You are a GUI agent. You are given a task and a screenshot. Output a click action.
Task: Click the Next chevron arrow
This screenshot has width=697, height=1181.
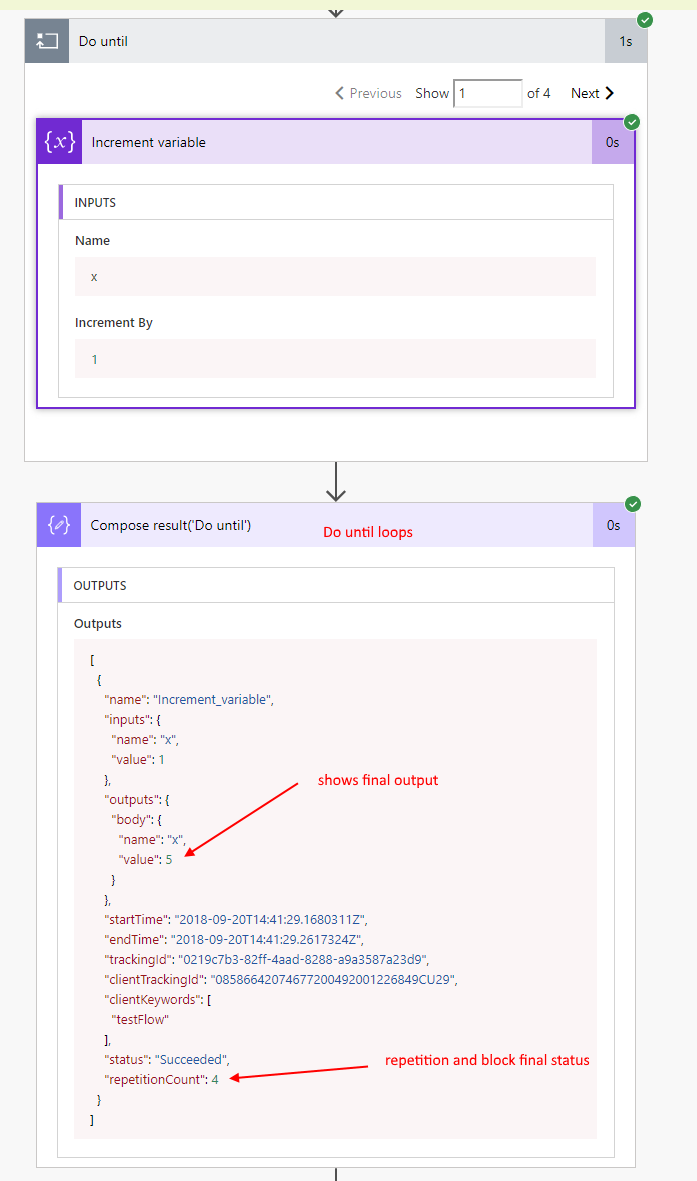click(610, 93)
